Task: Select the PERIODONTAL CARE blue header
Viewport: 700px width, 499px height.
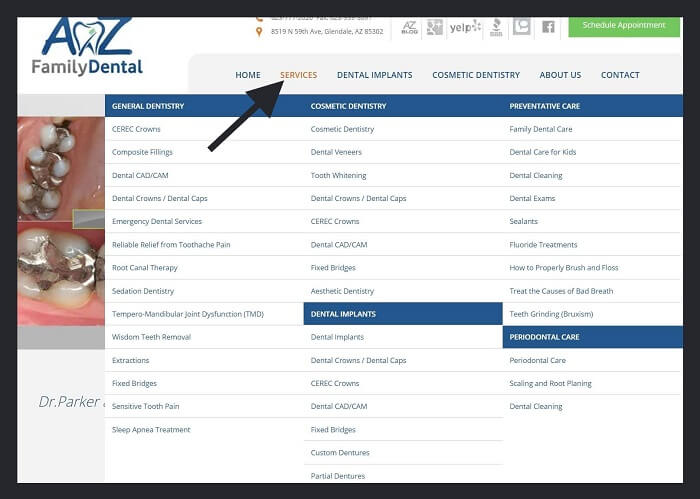Action: [592, 337]
